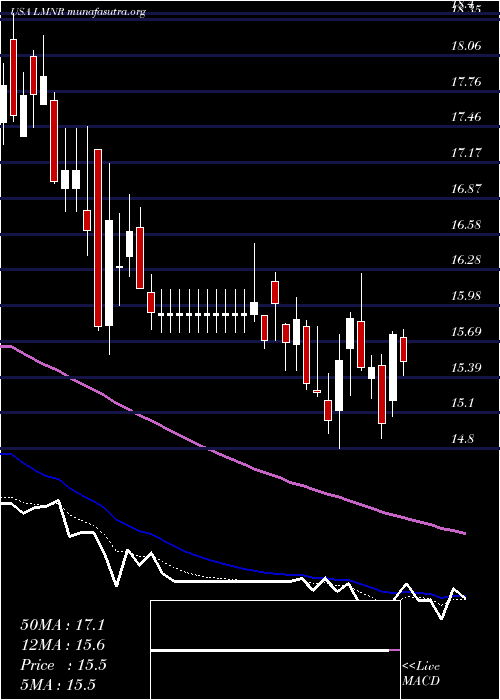
Task: Click the MACD indicator box
Action: tap(275, 650)
